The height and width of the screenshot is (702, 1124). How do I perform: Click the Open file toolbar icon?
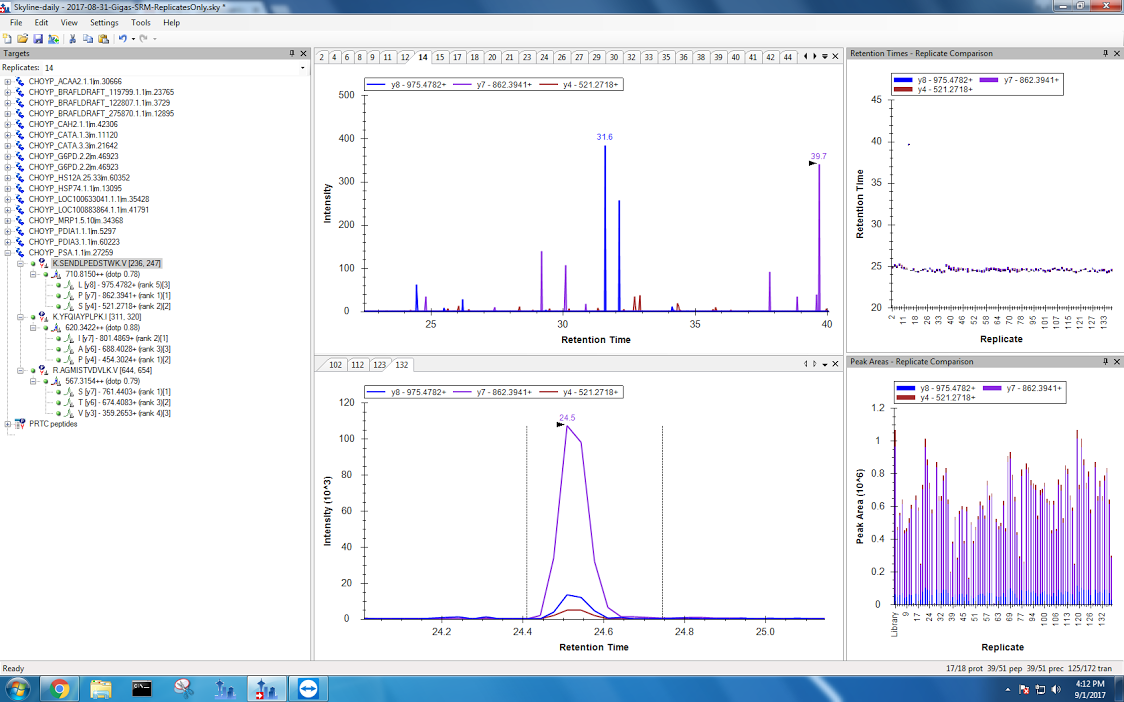coord(22,38)
